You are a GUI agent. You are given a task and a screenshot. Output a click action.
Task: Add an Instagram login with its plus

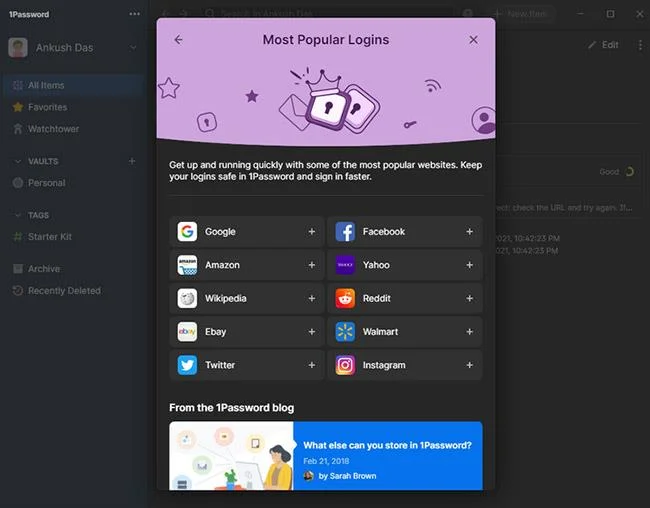[x=469, y=365]
